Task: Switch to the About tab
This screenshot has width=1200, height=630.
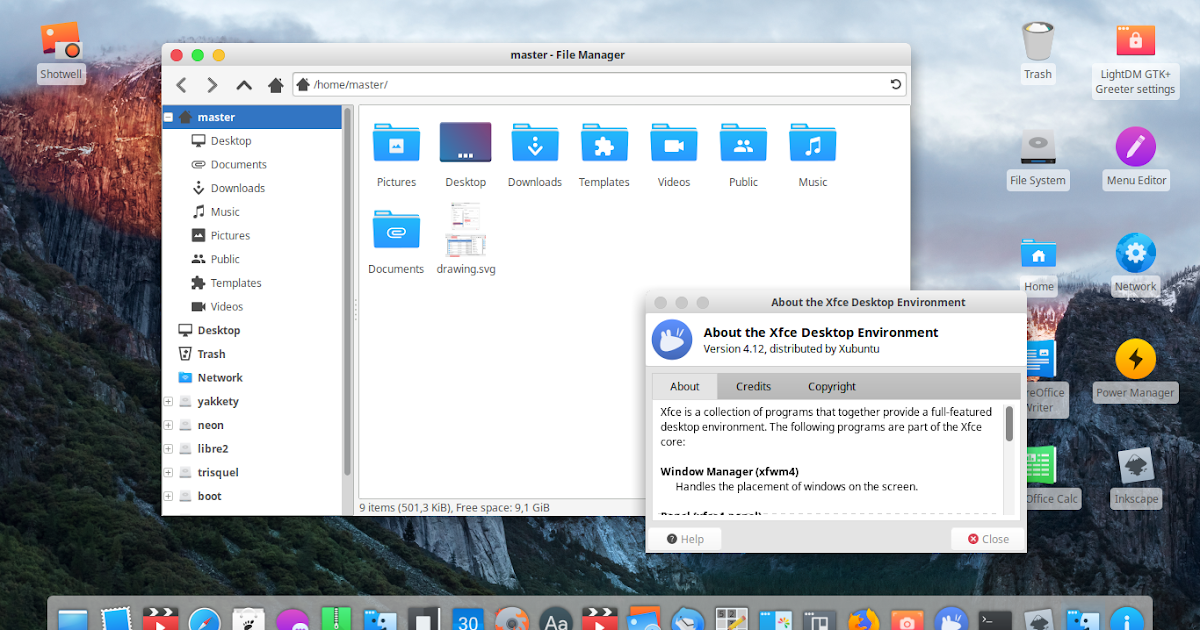Action: 685,386
